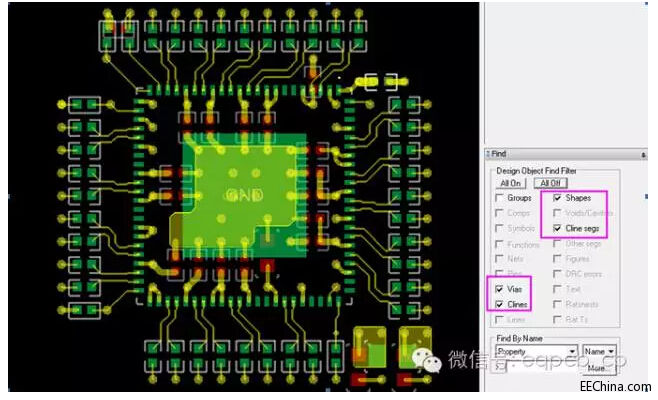Enable the Text find filter checkbox
This screenshot has height=400, width=658.
point(558,288)
